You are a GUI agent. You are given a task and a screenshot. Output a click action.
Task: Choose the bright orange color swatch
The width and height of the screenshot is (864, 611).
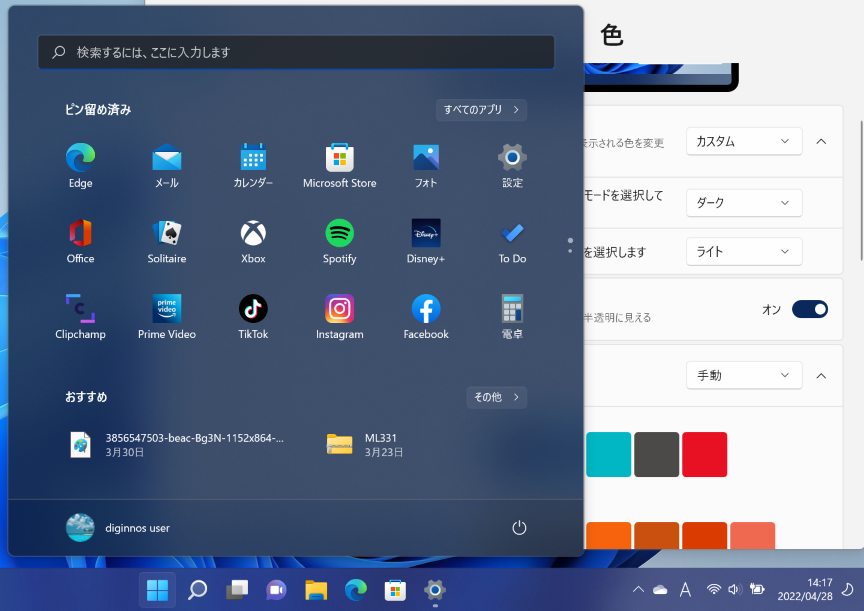click(608, 536)
